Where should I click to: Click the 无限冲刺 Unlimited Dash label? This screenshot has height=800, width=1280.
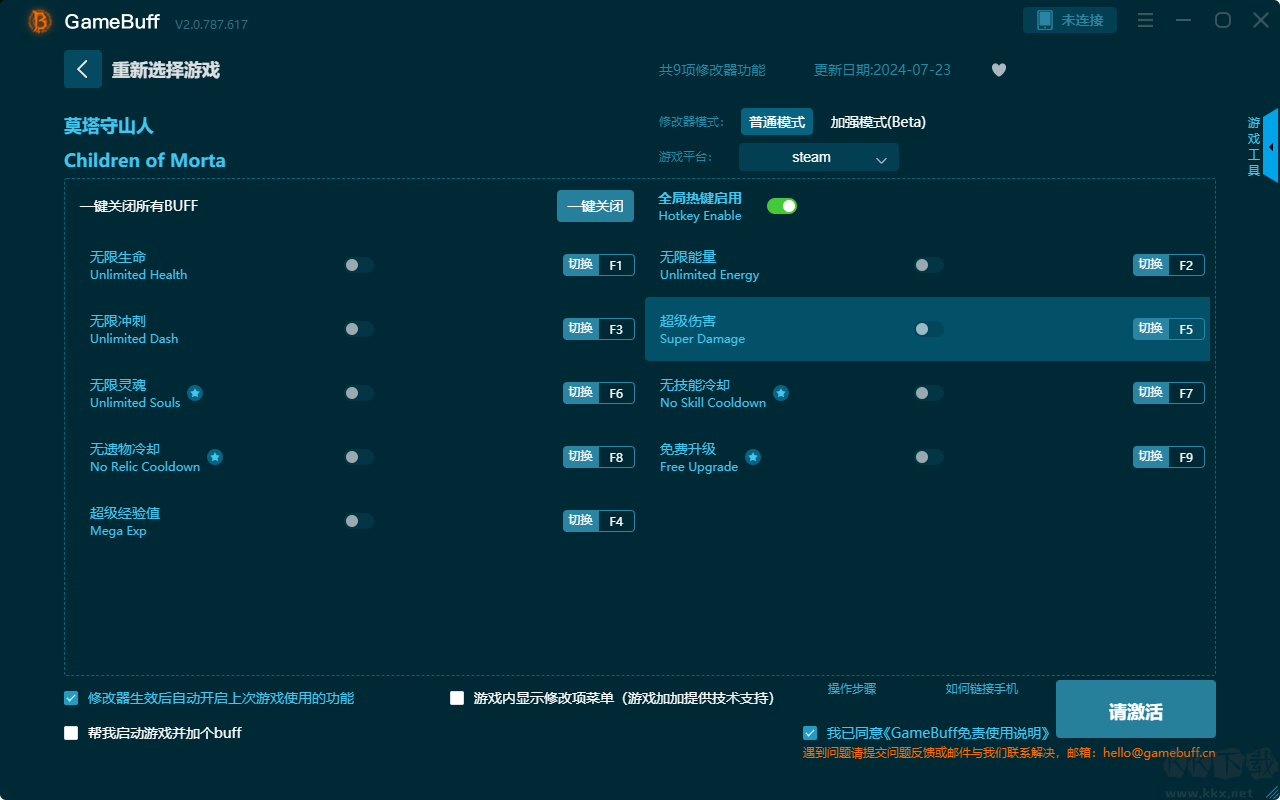(x=134, y=329)
